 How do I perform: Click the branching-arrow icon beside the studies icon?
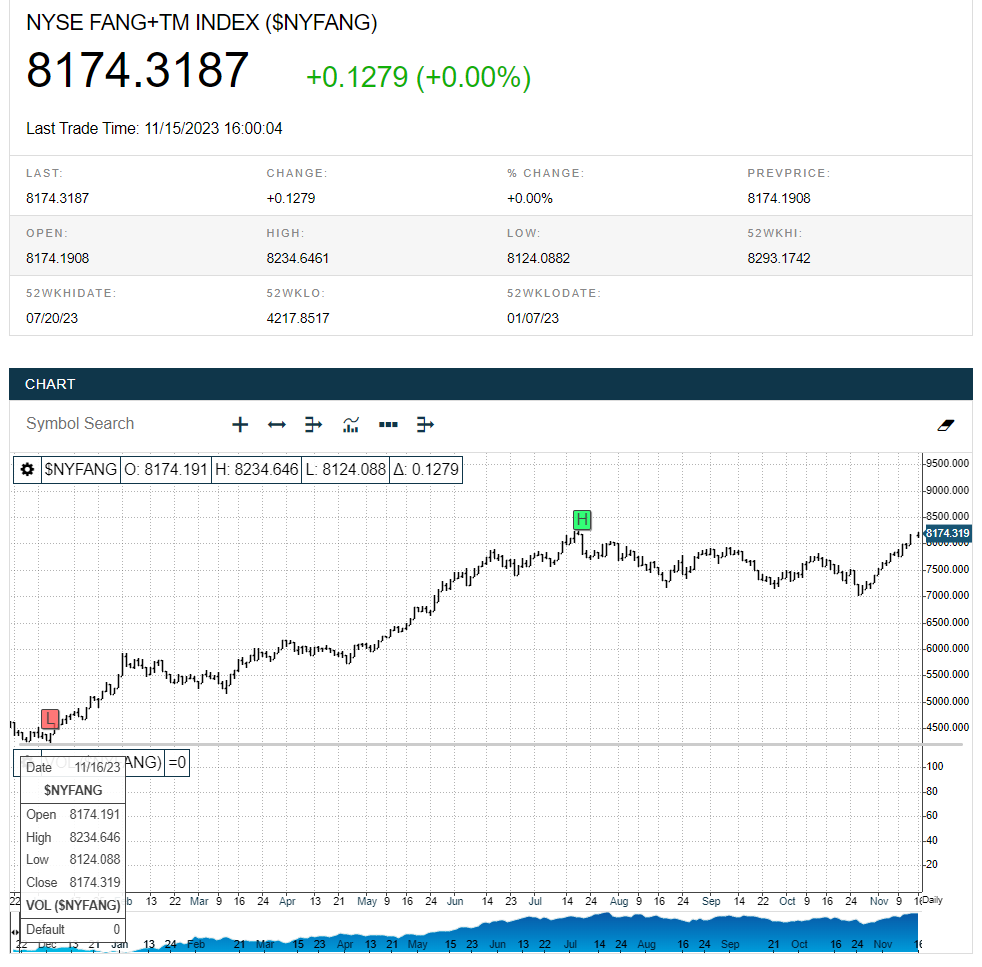313,425
